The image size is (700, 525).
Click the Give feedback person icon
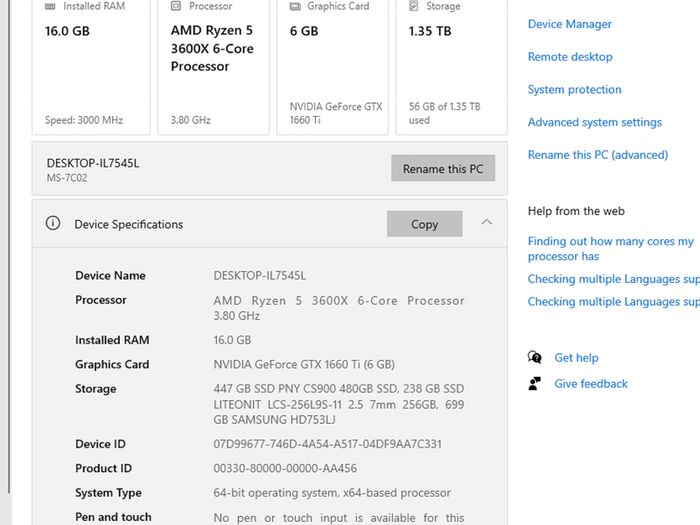point(534,383)
